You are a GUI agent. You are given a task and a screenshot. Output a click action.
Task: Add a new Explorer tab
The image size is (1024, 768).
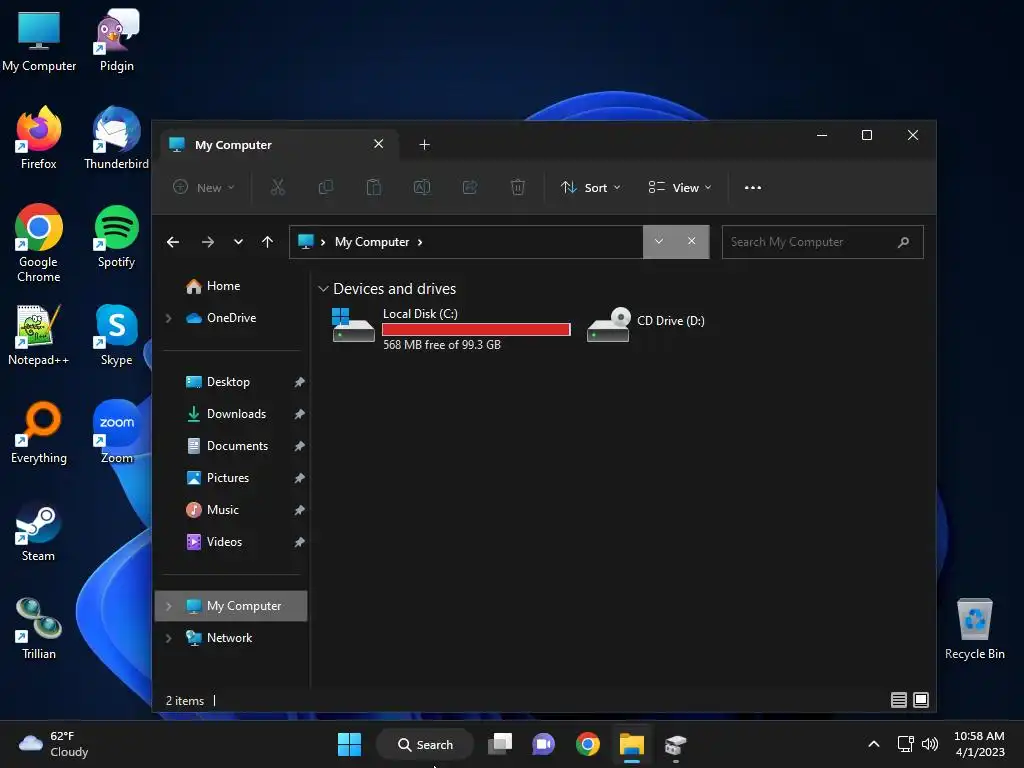(x=424, y=144)
